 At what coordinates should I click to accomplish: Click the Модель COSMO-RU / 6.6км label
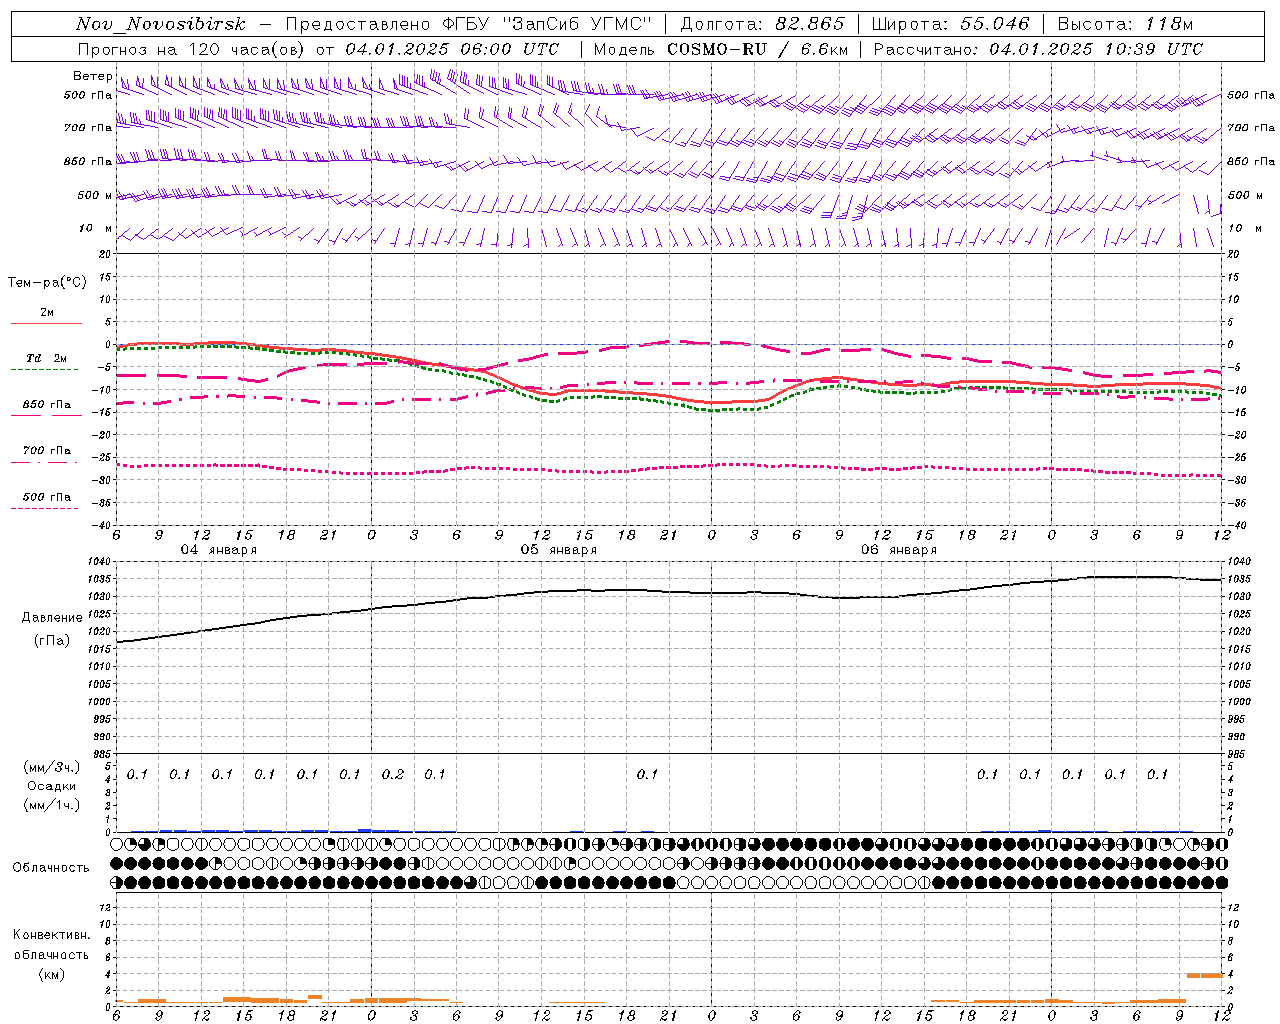click(721, 49)
